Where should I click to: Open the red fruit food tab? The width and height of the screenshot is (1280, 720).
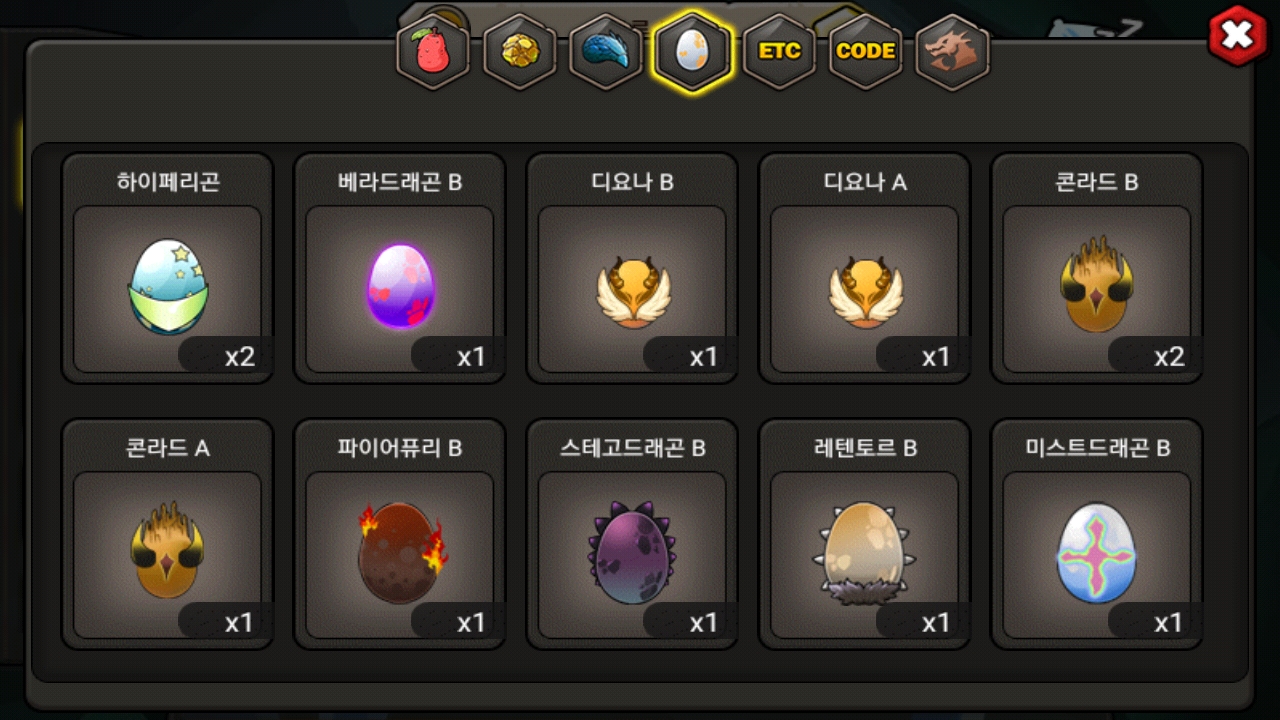433,51
